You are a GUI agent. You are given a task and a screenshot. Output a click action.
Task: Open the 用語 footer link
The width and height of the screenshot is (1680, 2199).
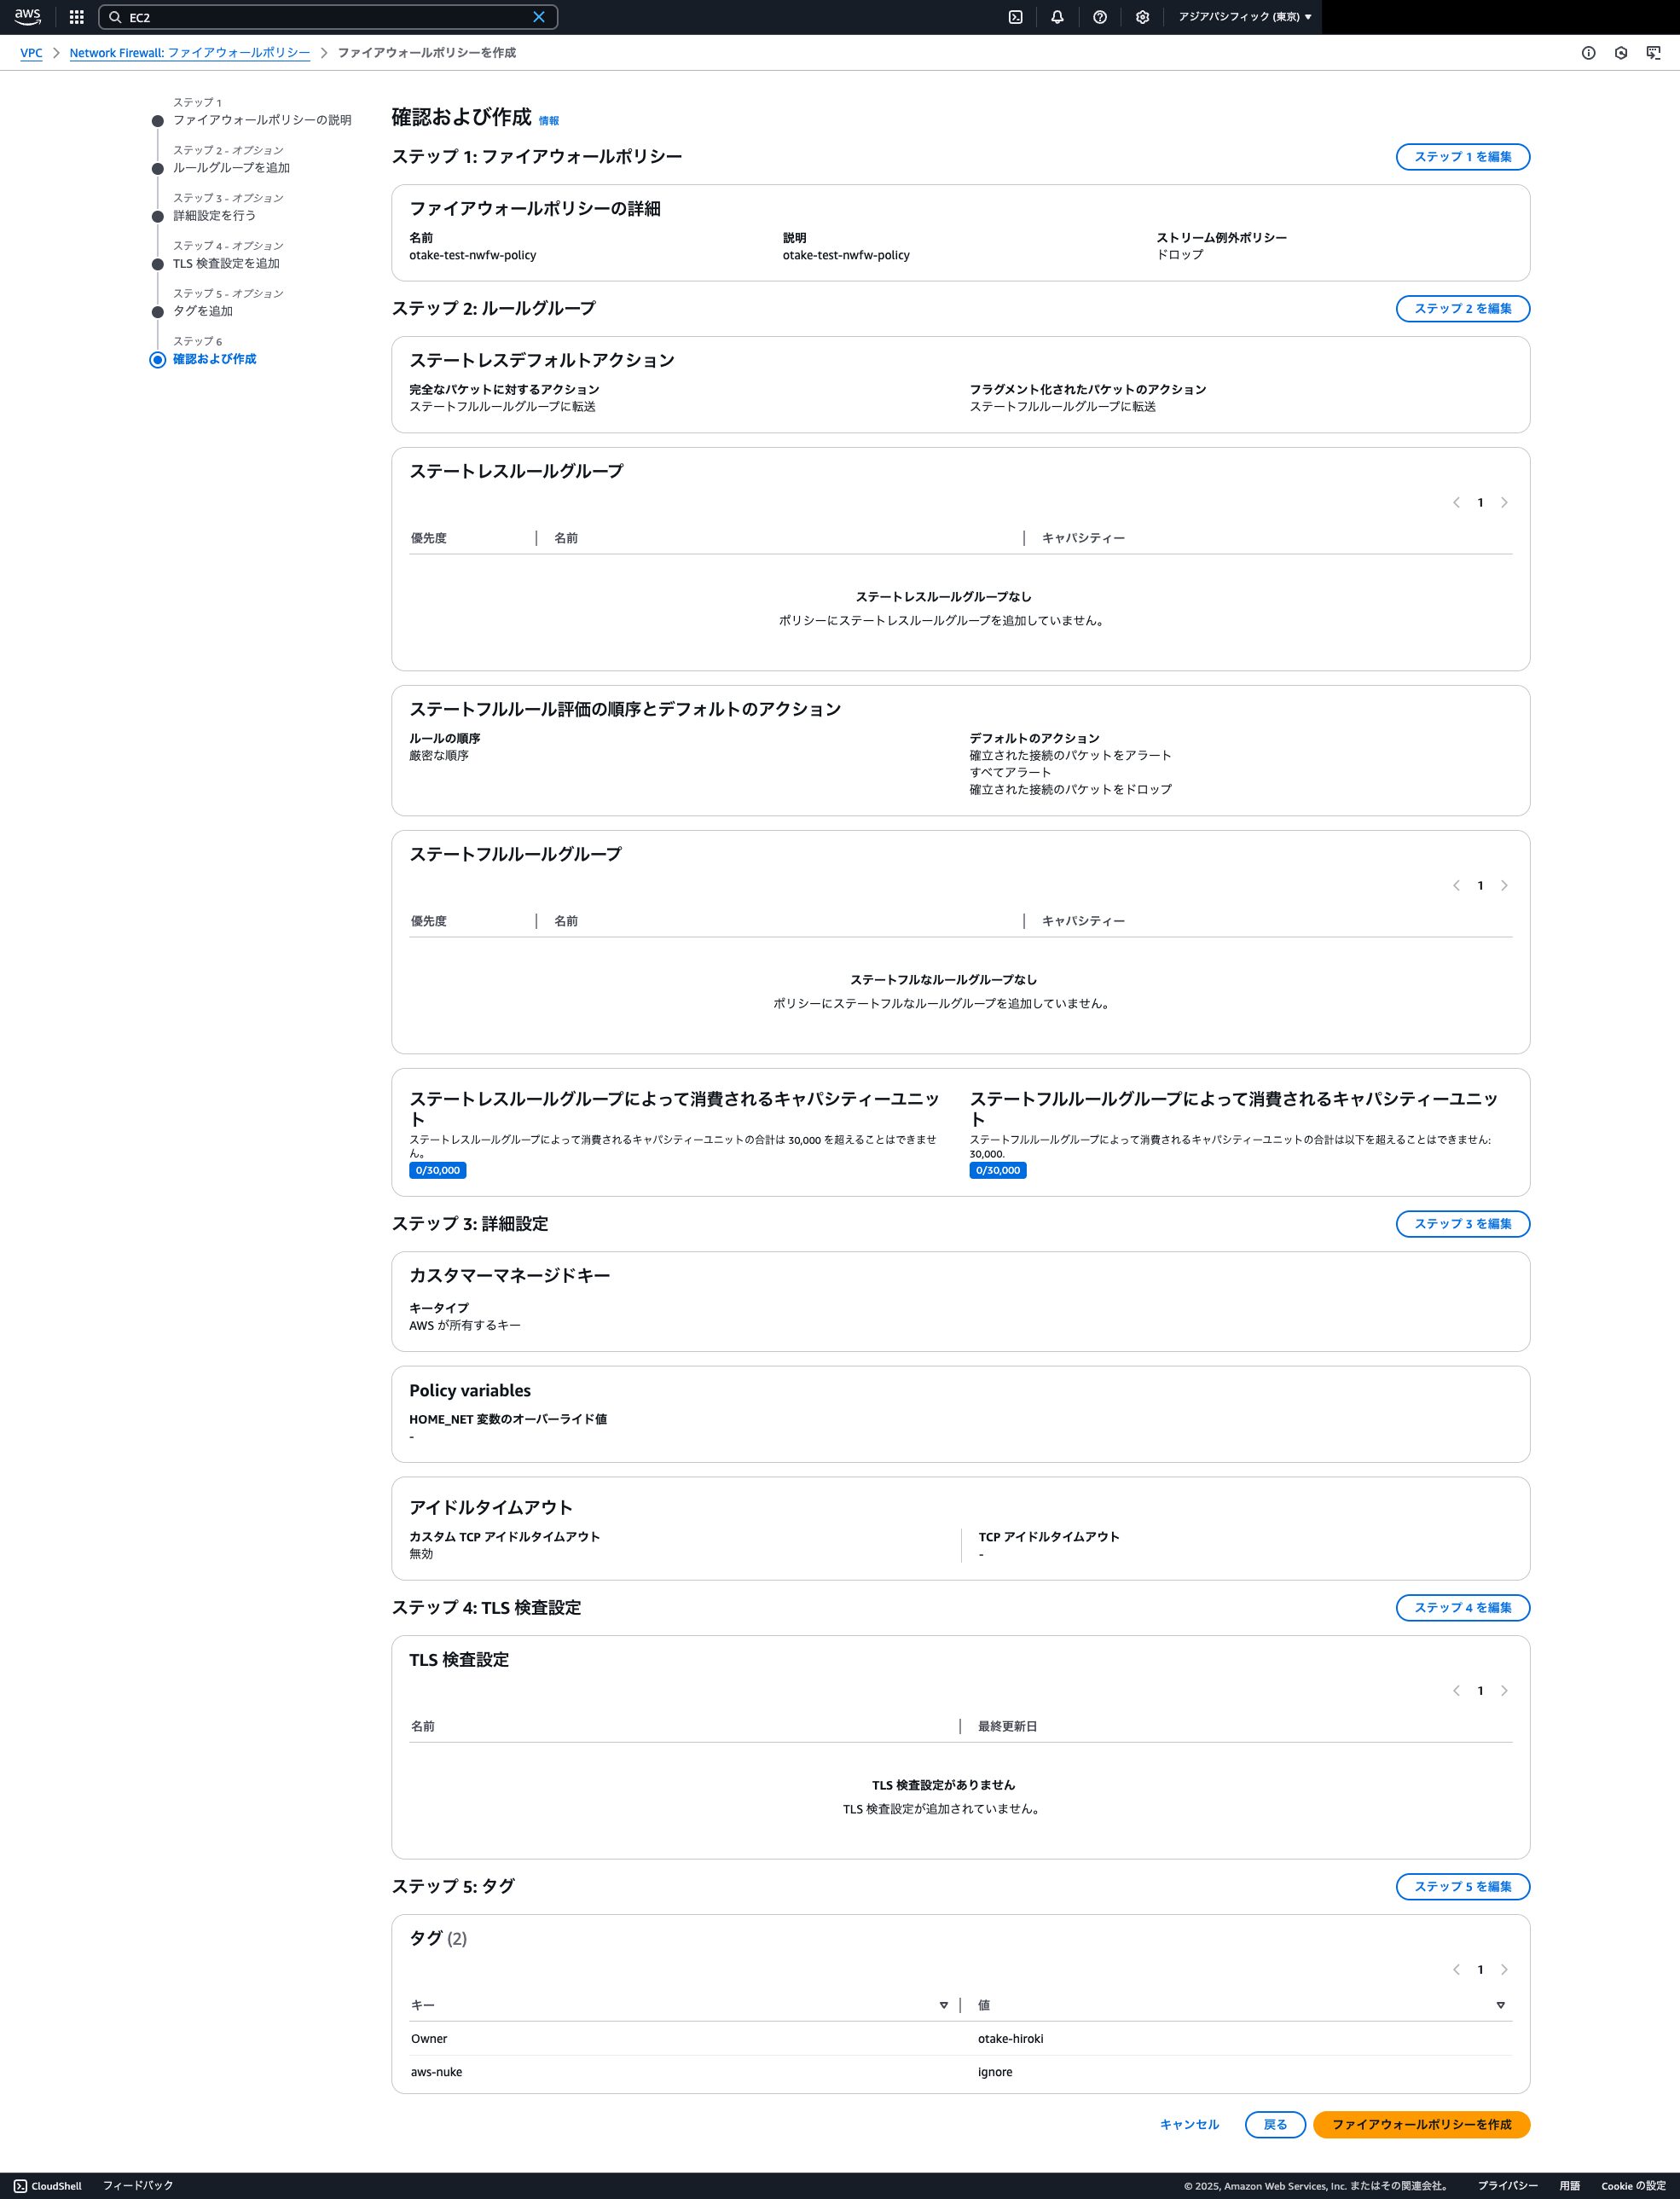[x=1569, y=2186]
